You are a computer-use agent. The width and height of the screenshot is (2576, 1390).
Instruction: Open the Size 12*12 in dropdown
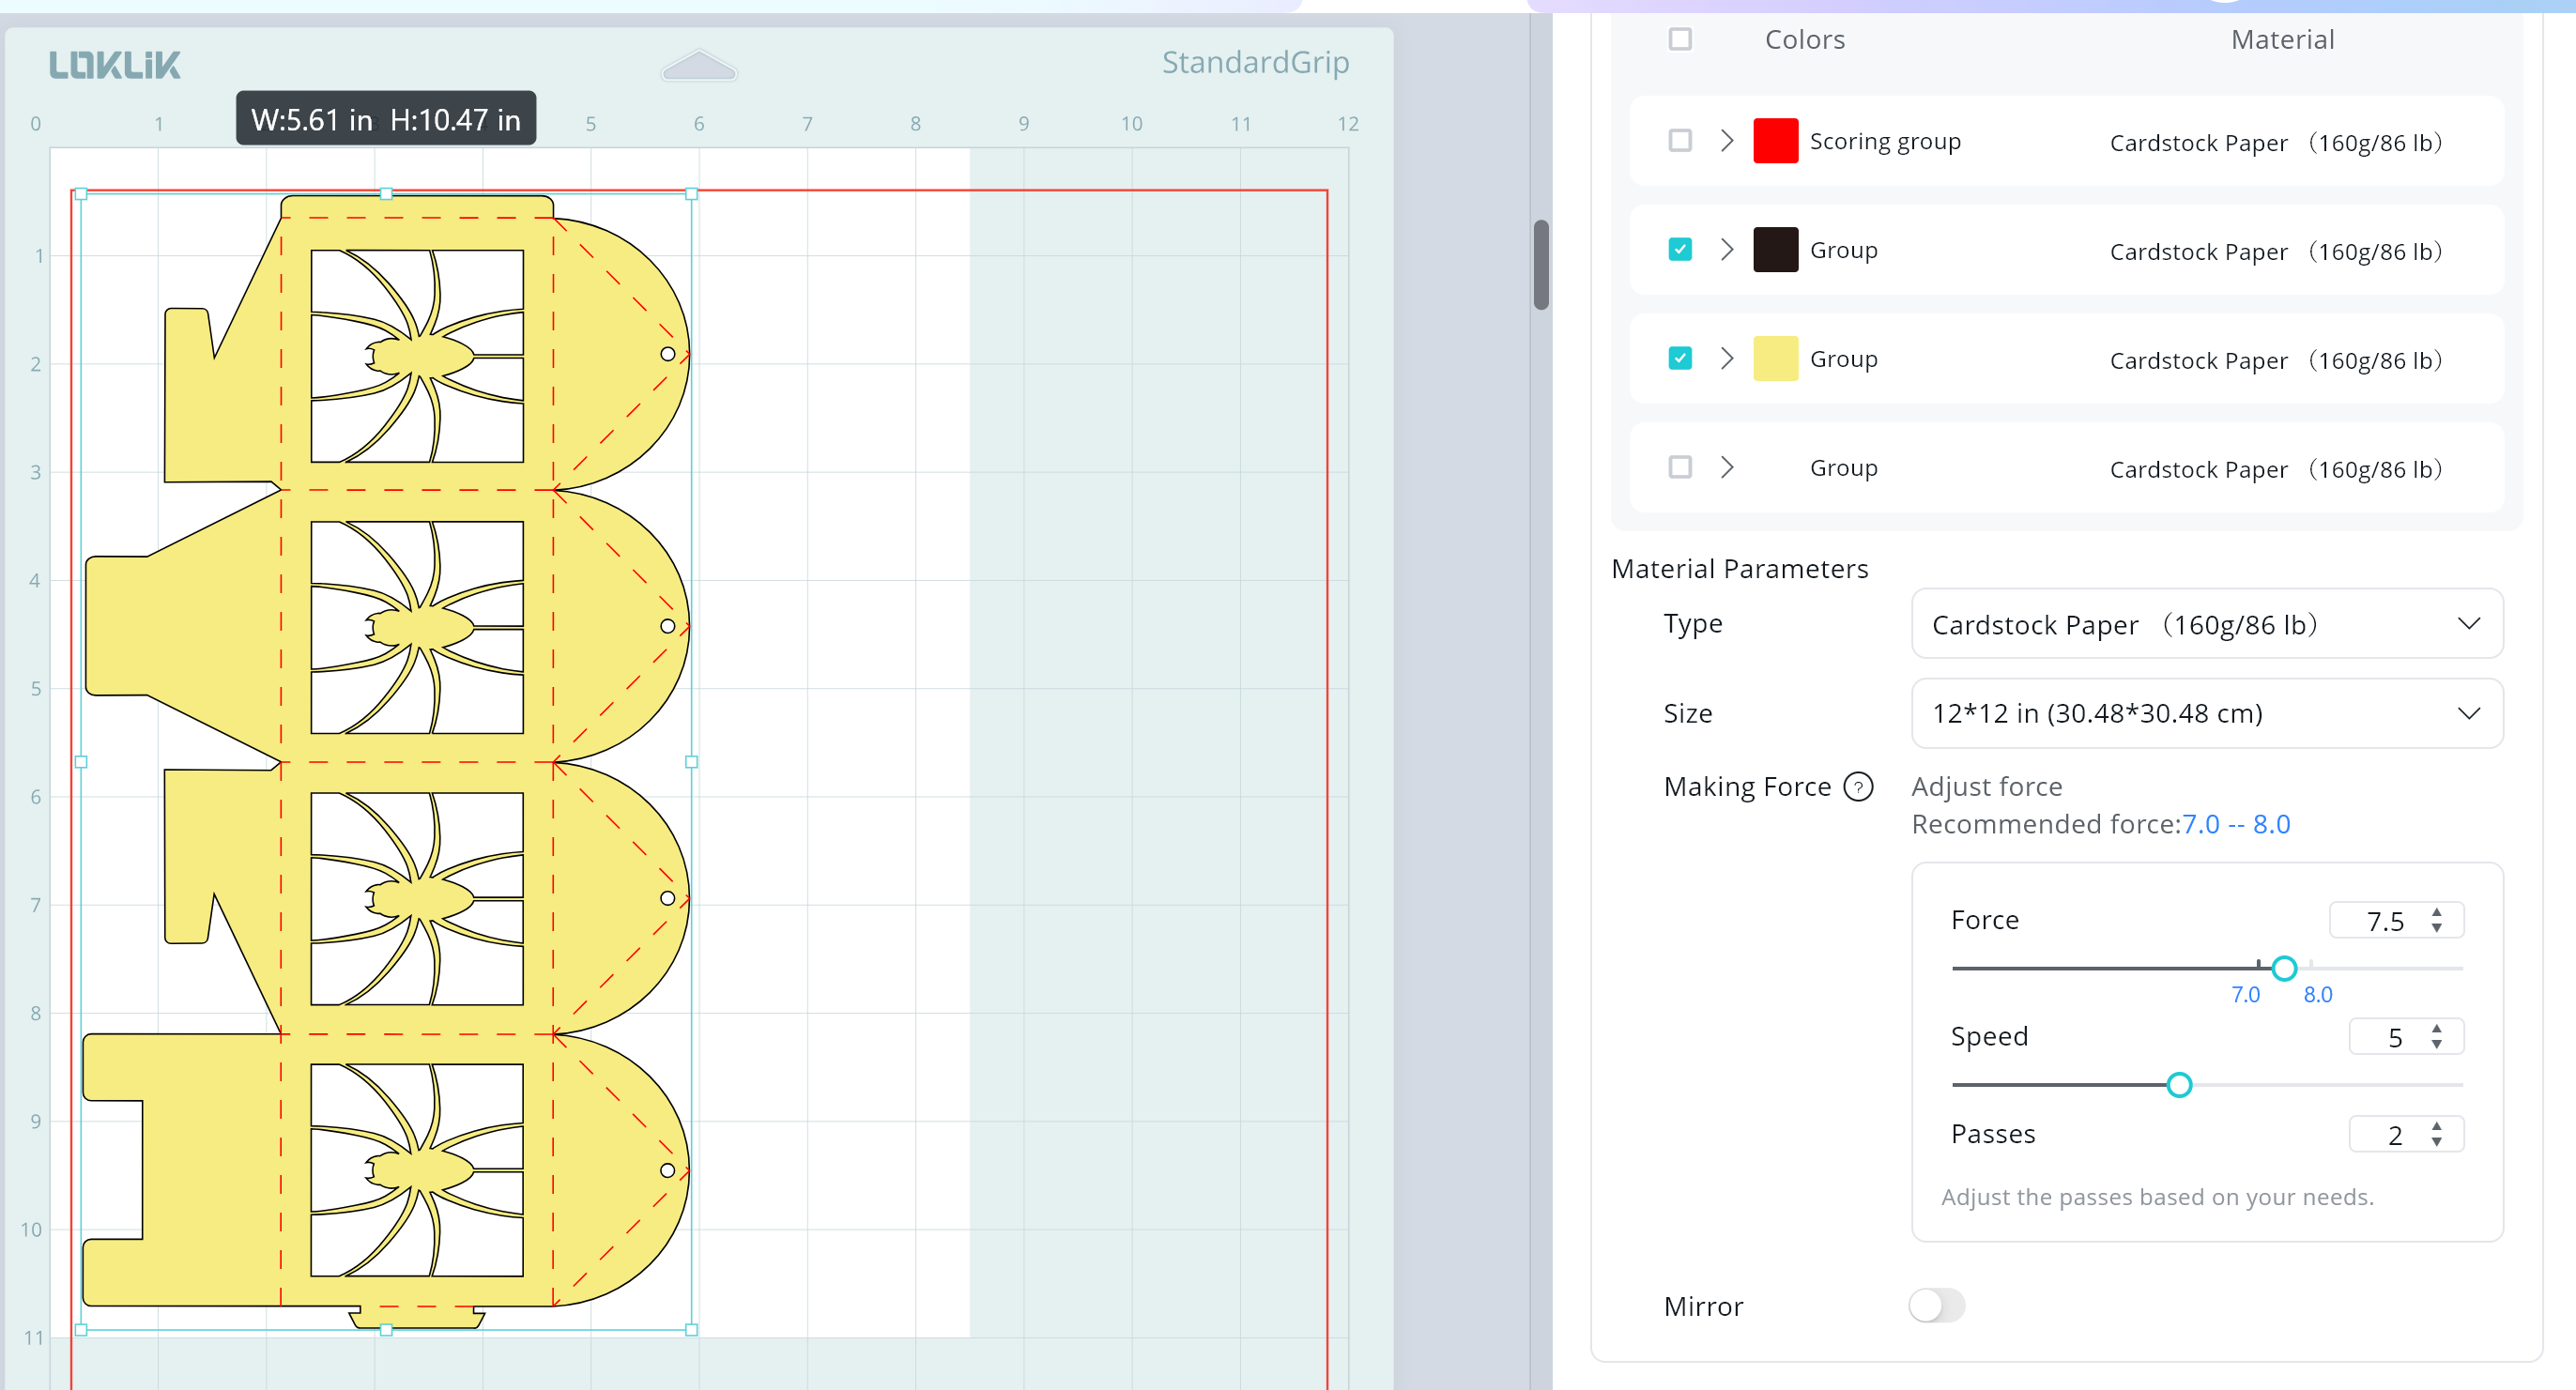click(2206, 713)
